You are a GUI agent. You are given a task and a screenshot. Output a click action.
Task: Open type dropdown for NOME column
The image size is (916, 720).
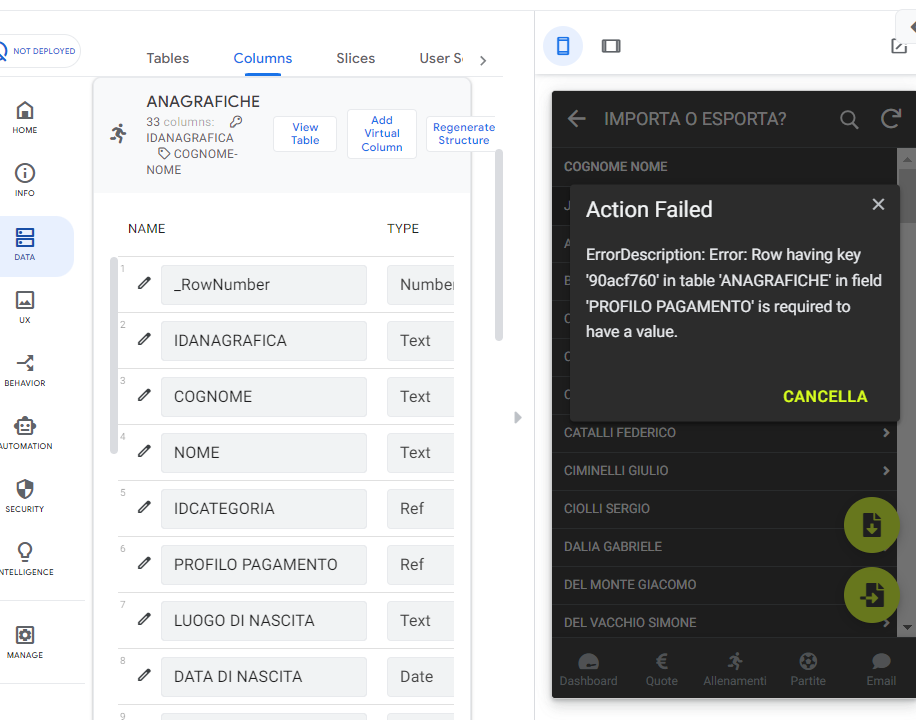(421, 452)
